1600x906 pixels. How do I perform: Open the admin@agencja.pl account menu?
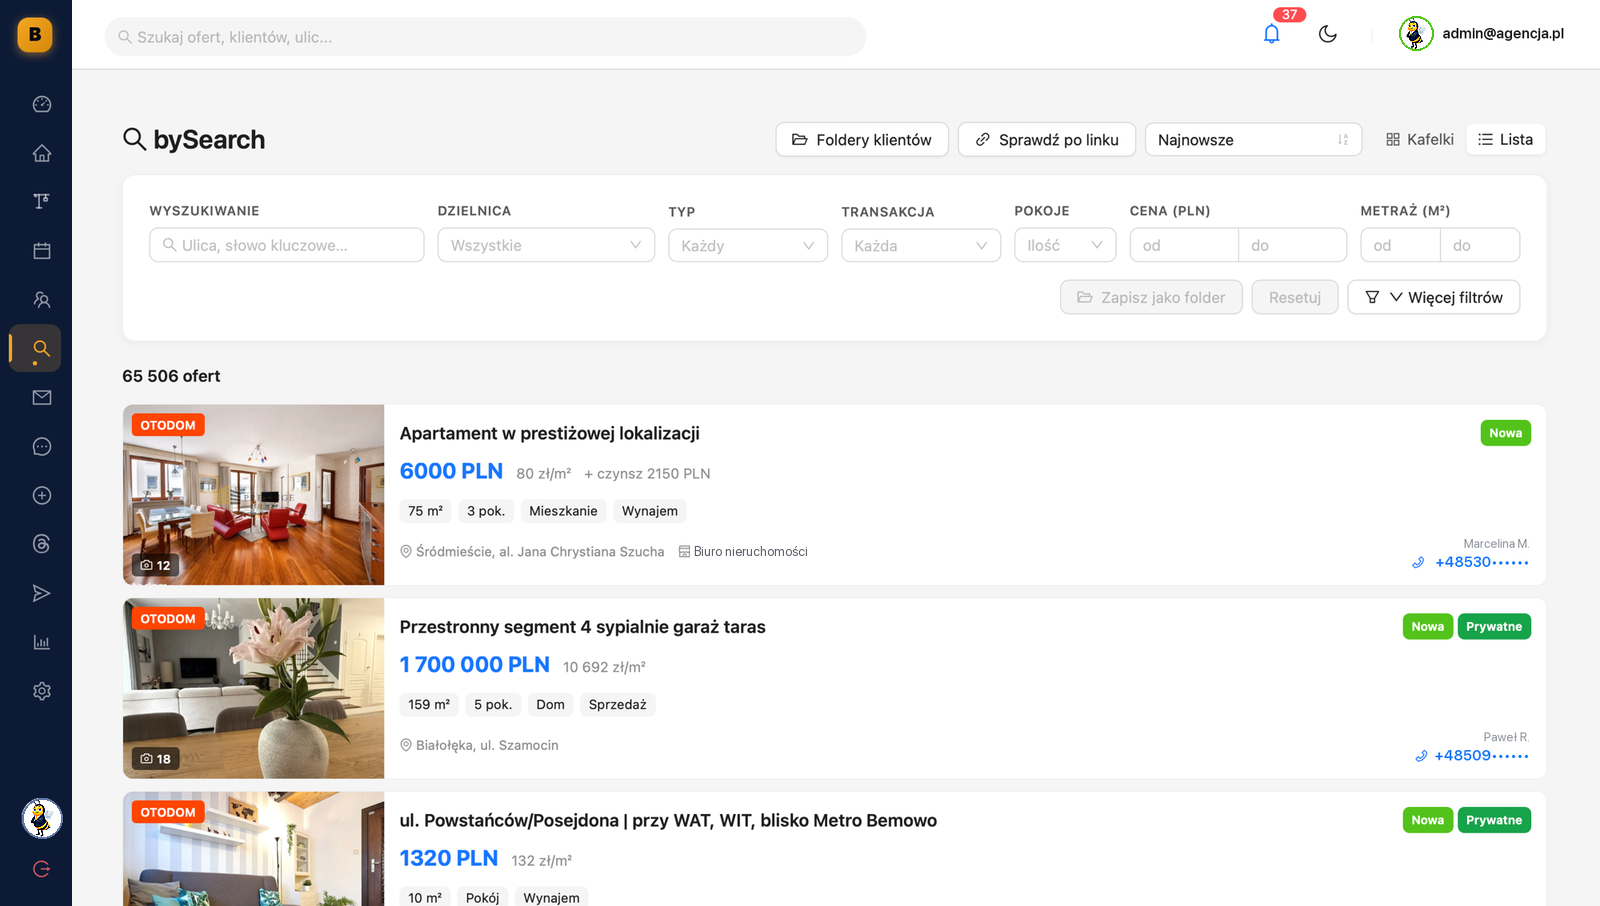click(x=1482, y=34)
